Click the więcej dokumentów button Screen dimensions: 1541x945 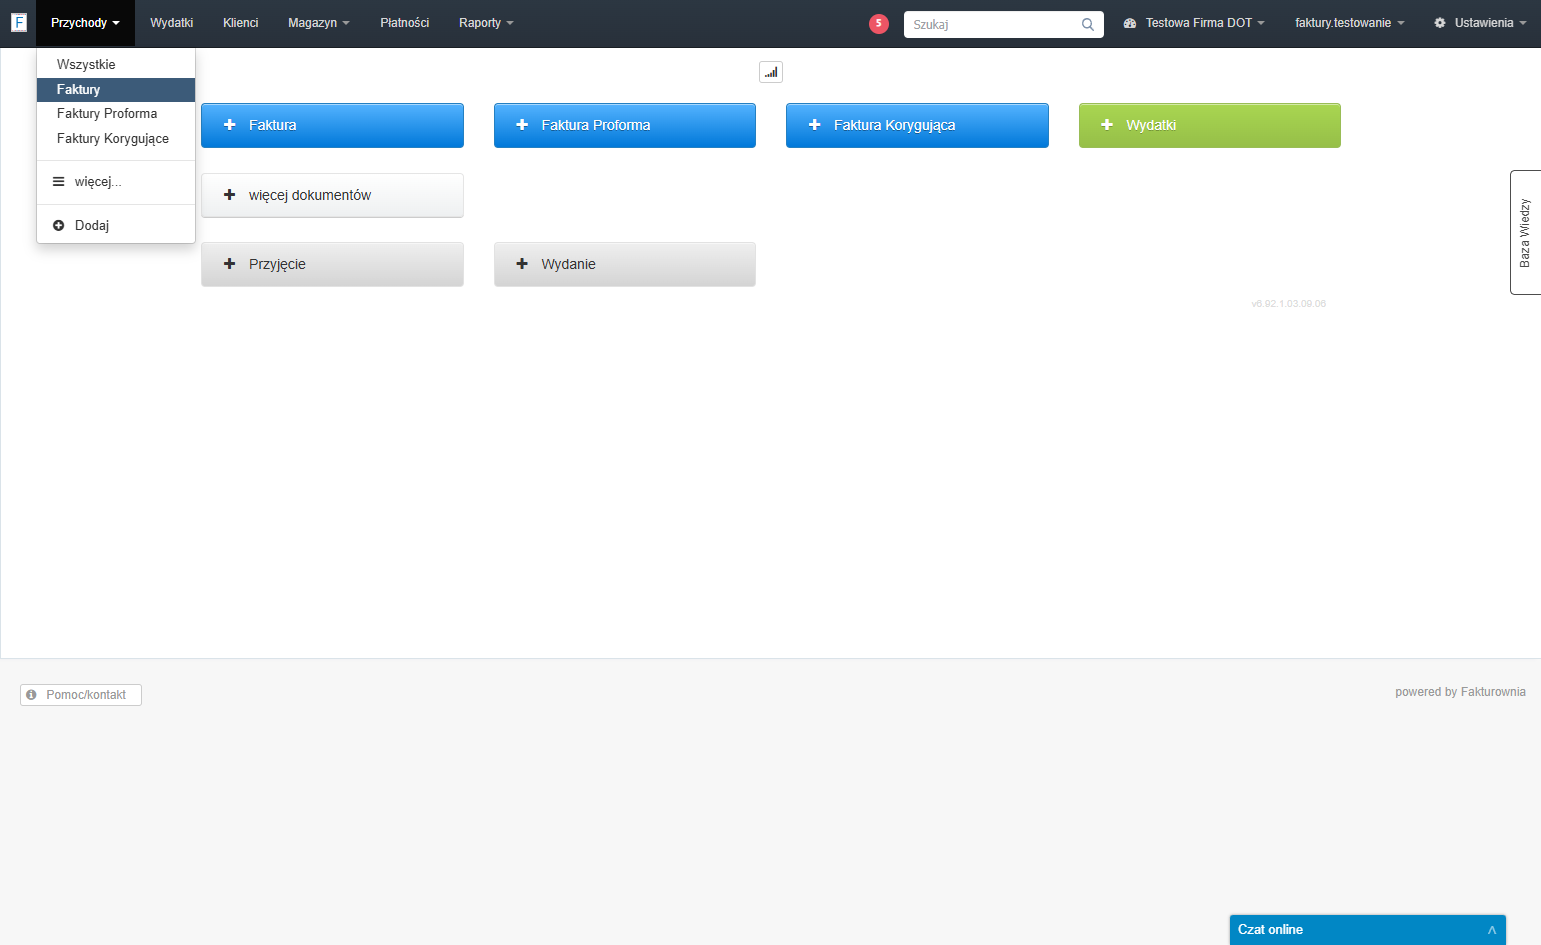332,195
